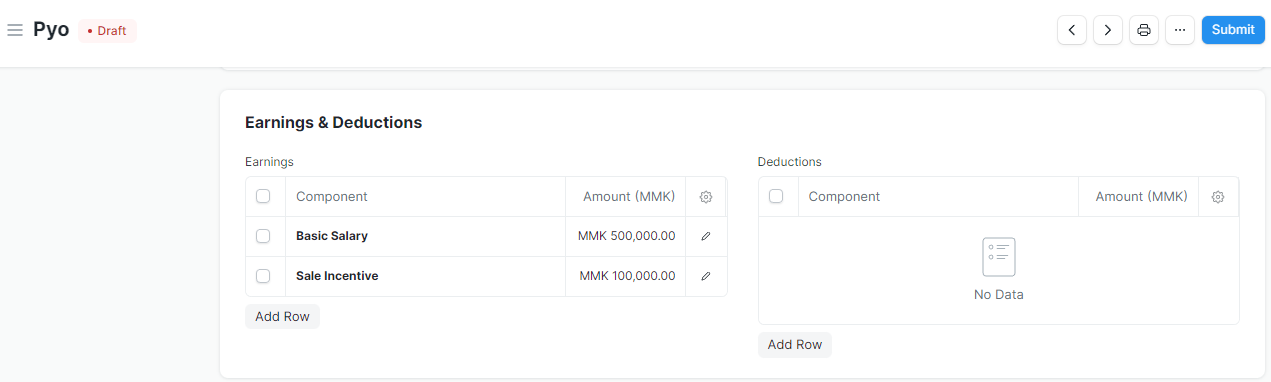Click the Pyo document title
The height and width of the screenshot is (382, 1271).
(51, 30)
